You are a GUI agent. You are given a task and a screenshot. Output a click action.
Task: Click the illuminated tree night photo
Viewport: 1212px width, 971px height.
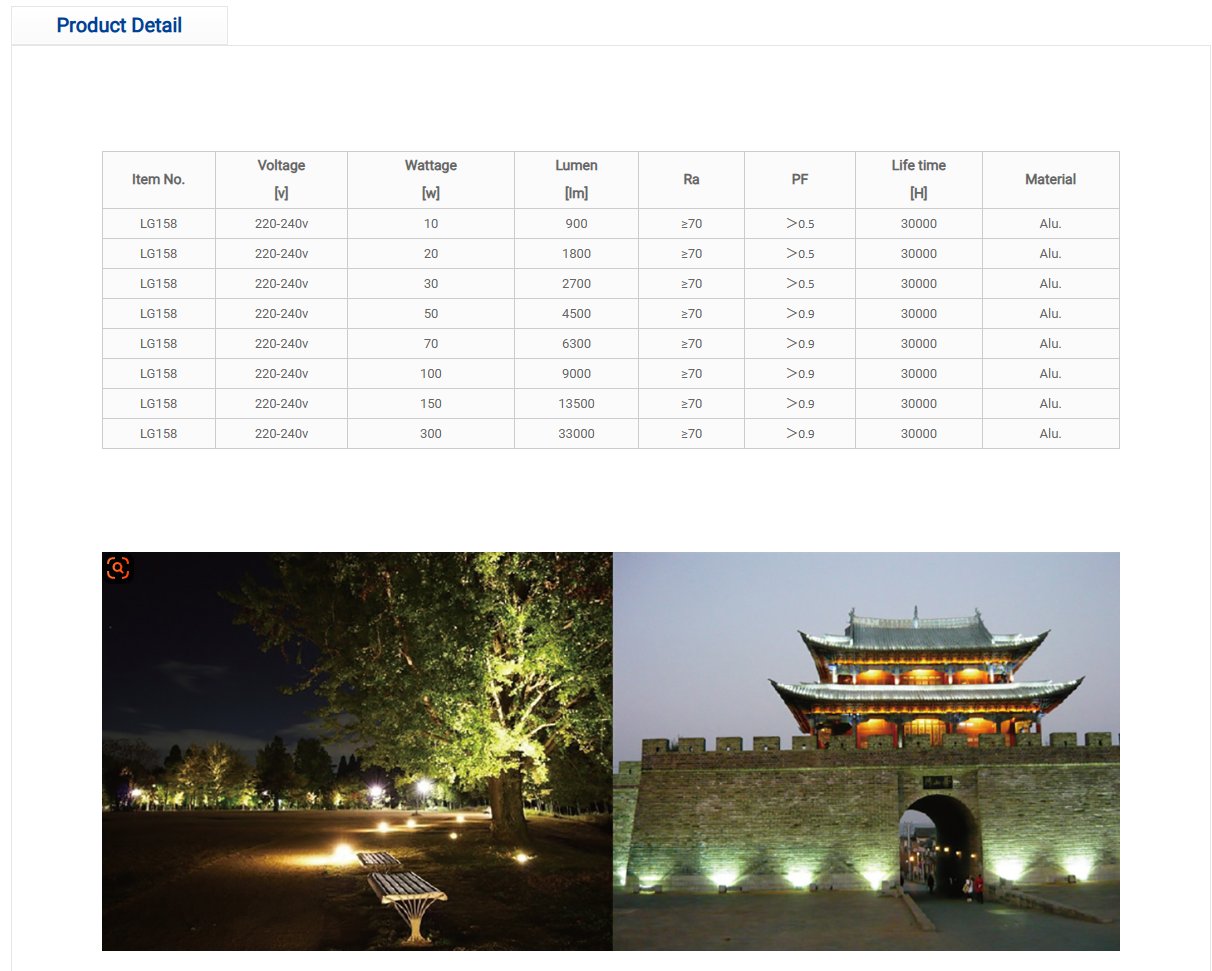357,751
